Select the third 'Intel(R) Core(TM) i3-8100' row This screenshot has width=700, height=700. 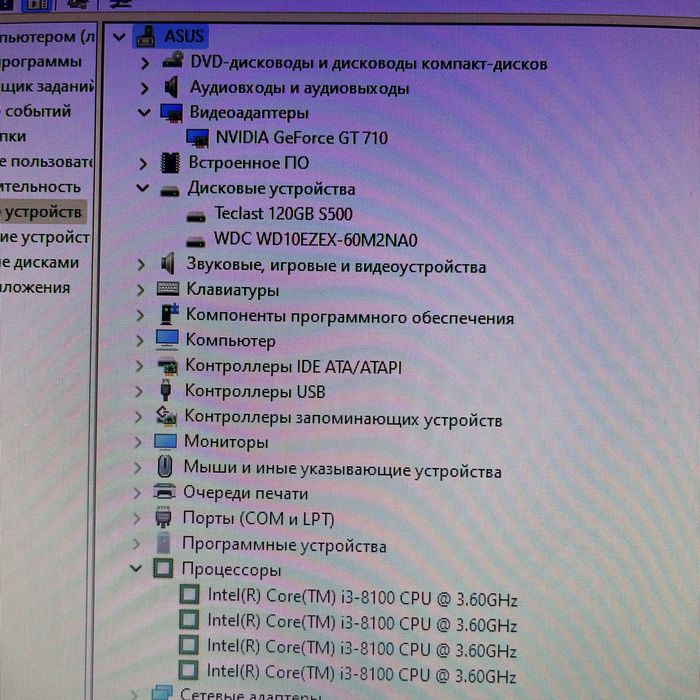click(x=361, y=650)
